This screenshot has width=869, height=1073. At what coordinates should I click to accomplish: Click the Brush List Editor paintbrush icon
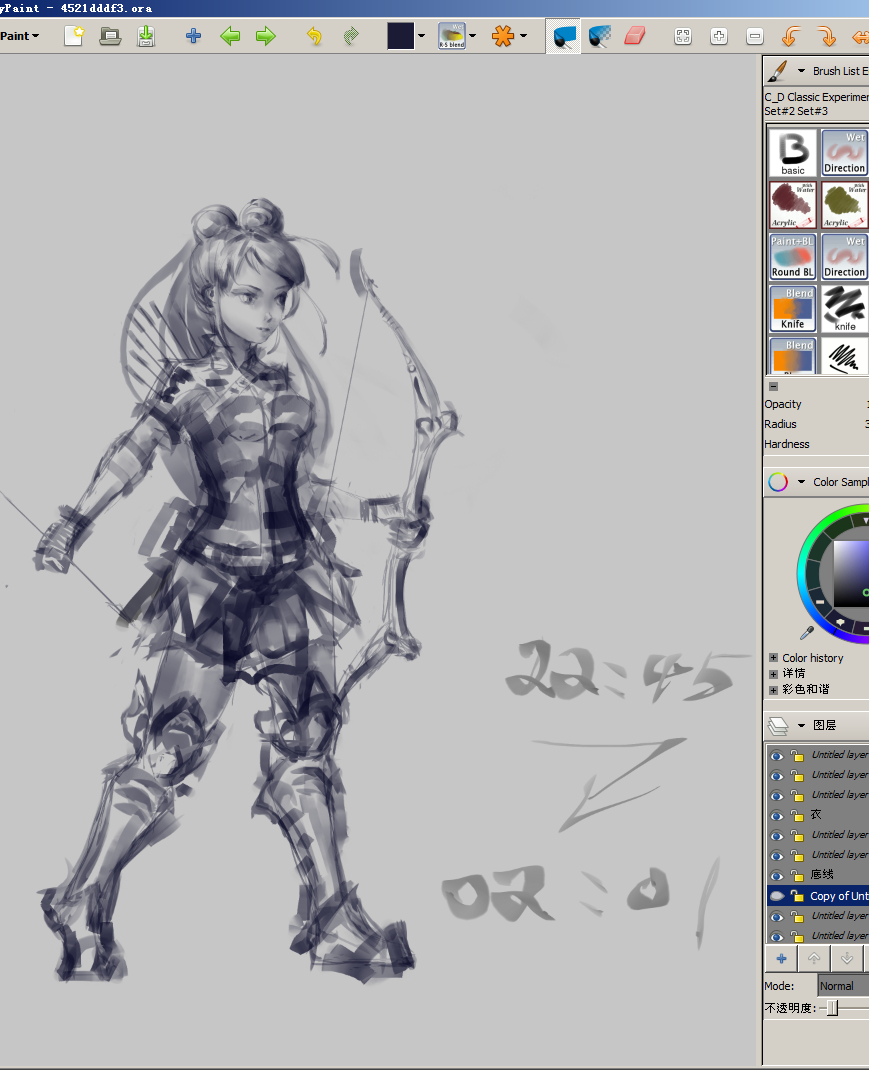click(777, 70)
